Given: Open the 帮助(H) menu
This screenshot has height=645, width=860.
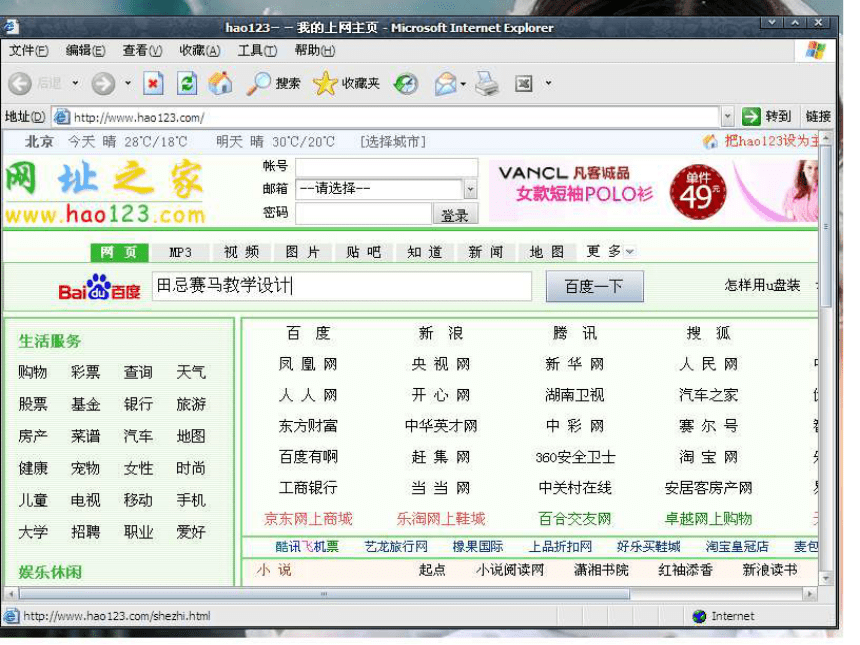Looking at the screenshot, I should point(314,50).
